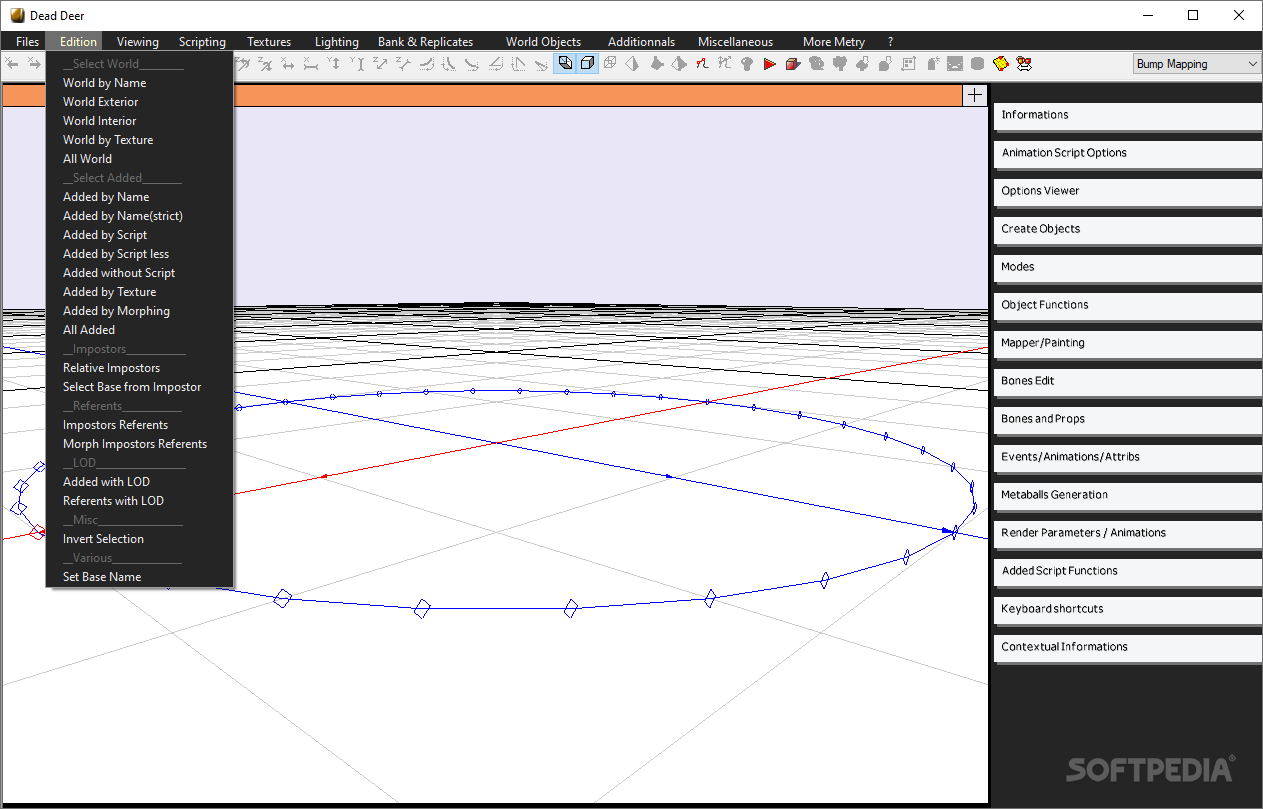Click the grey dotted path curve icon

click(724, 64)
